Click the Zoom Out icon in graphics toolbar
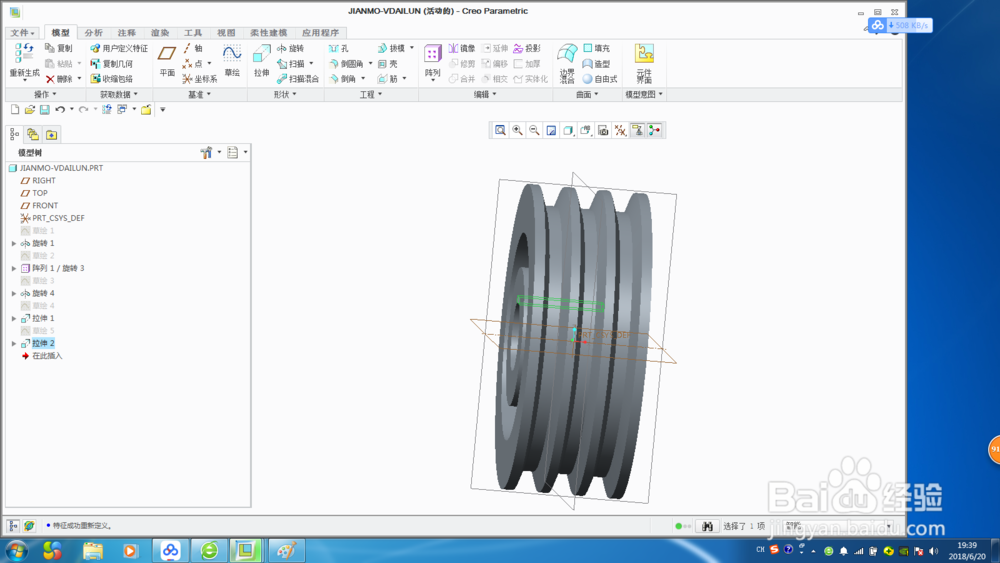 pos(534,130)
